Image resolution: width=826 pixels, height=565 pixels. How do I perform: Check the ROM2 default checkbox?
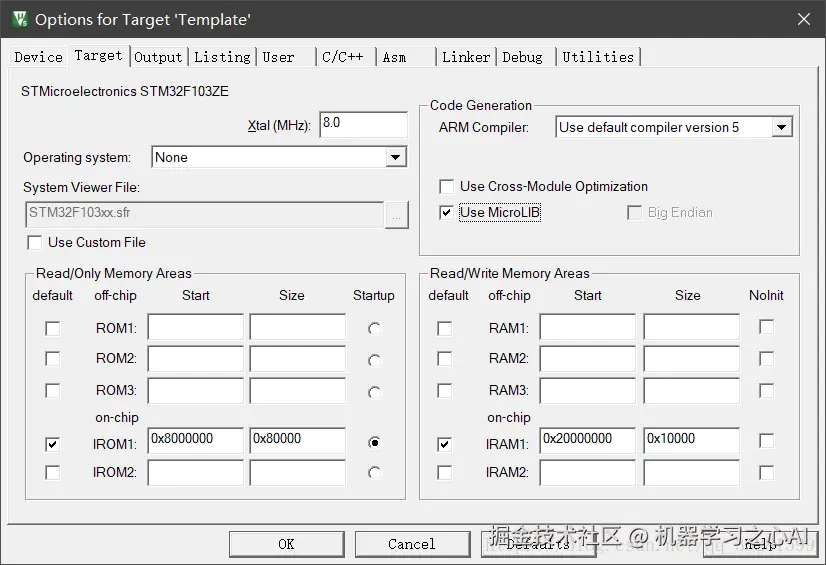click(x=52, y=359)
